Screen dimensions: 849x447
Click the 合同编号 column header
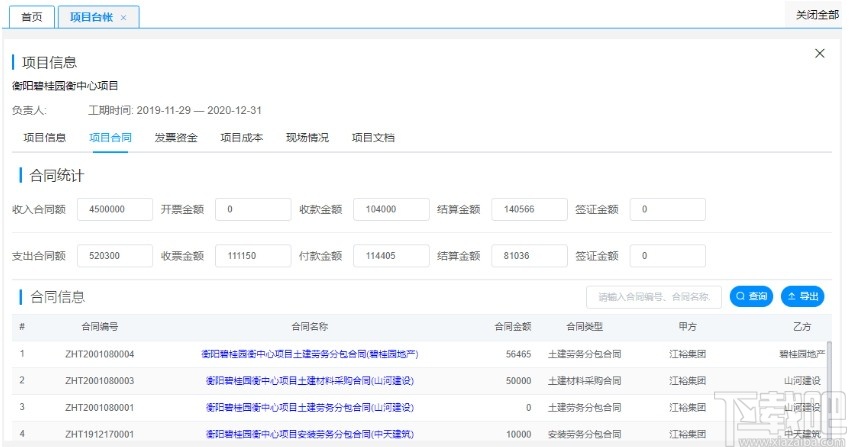100,326
